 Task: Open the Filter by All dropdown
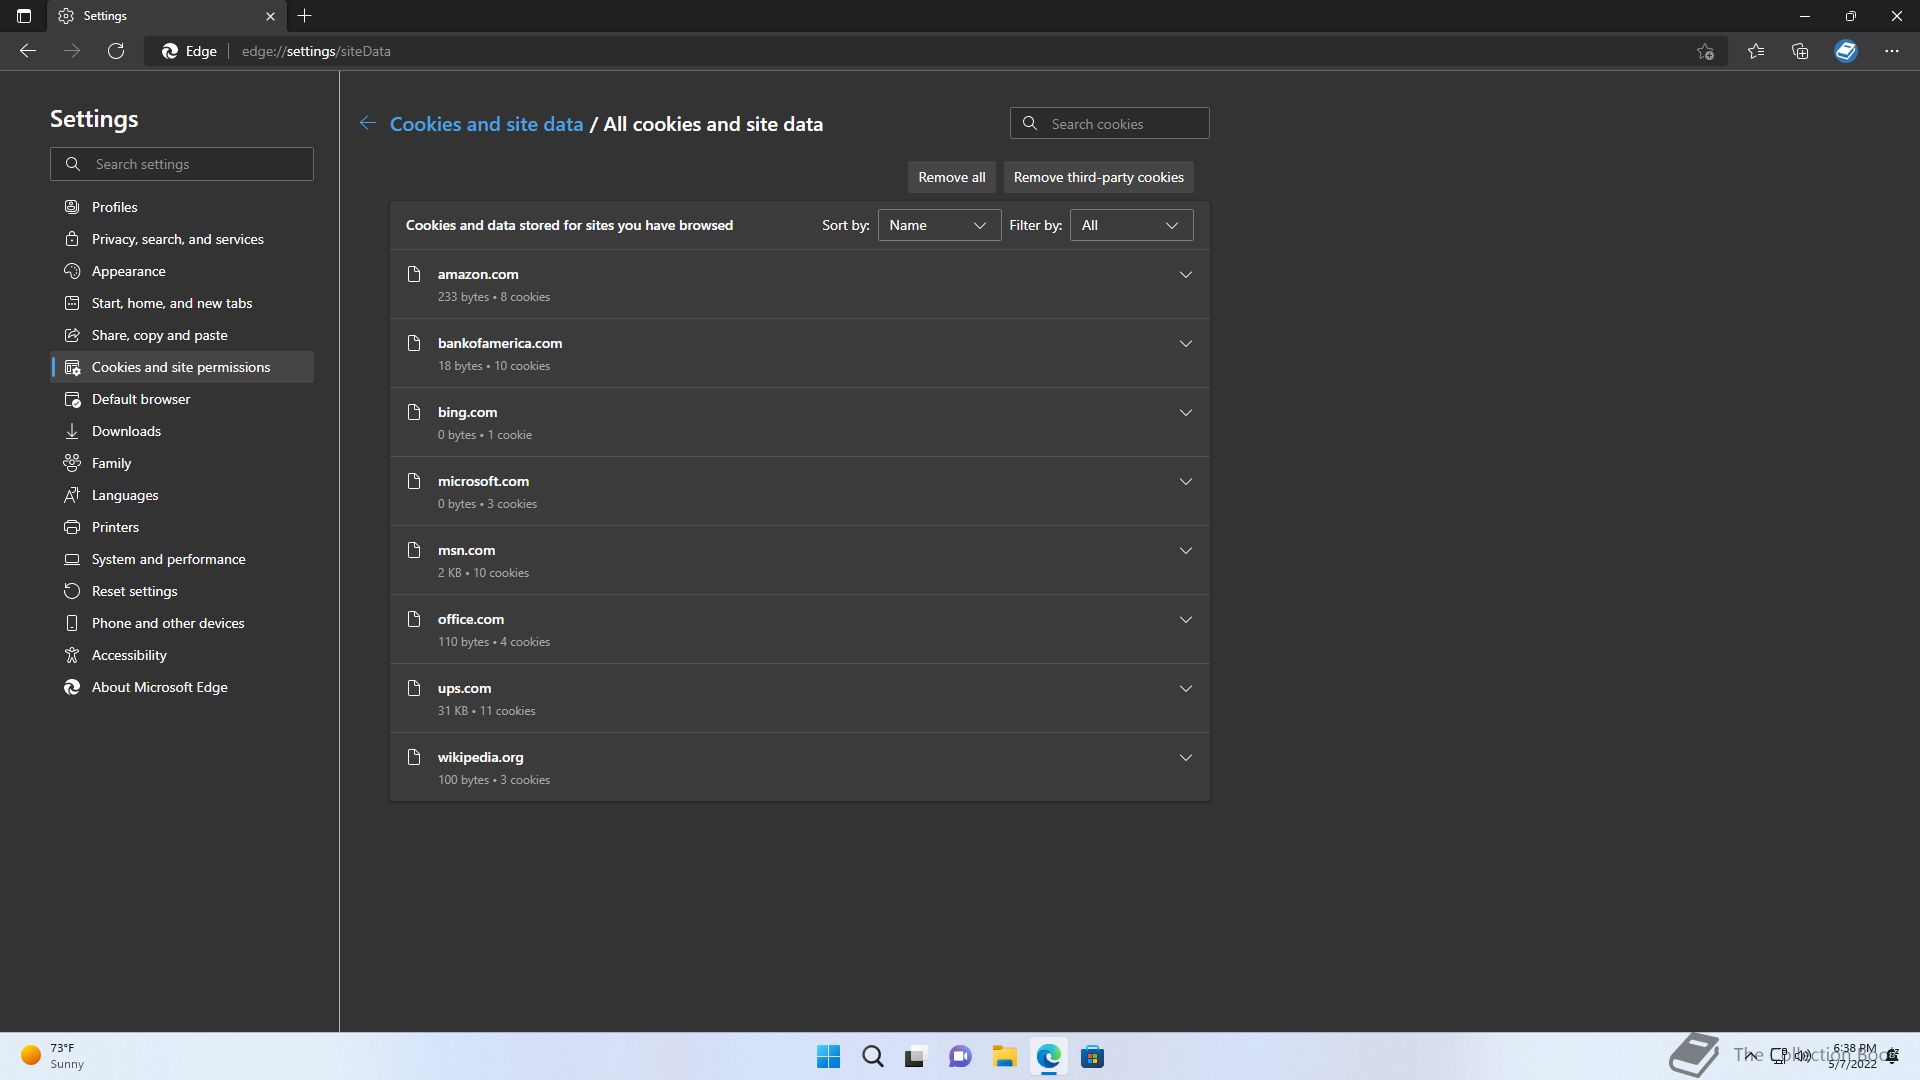coord(1131,225)
